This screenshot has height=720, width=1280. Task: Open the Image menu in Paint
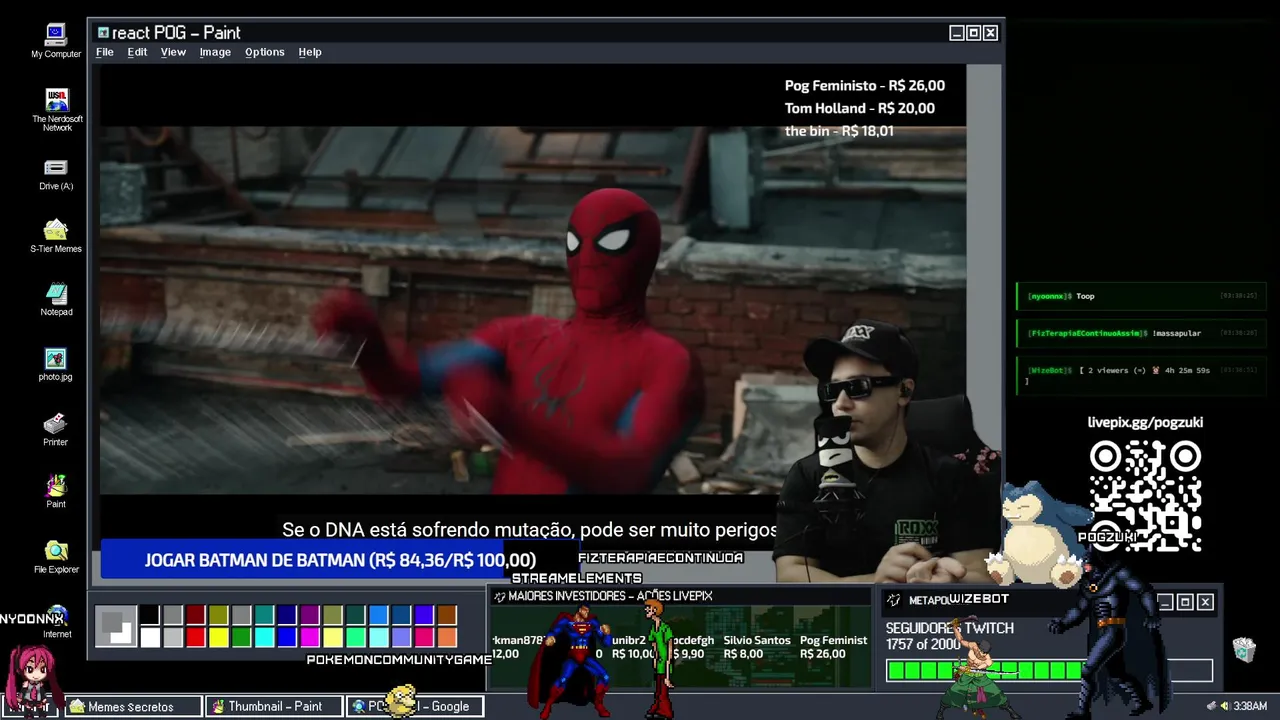point(215,52)
